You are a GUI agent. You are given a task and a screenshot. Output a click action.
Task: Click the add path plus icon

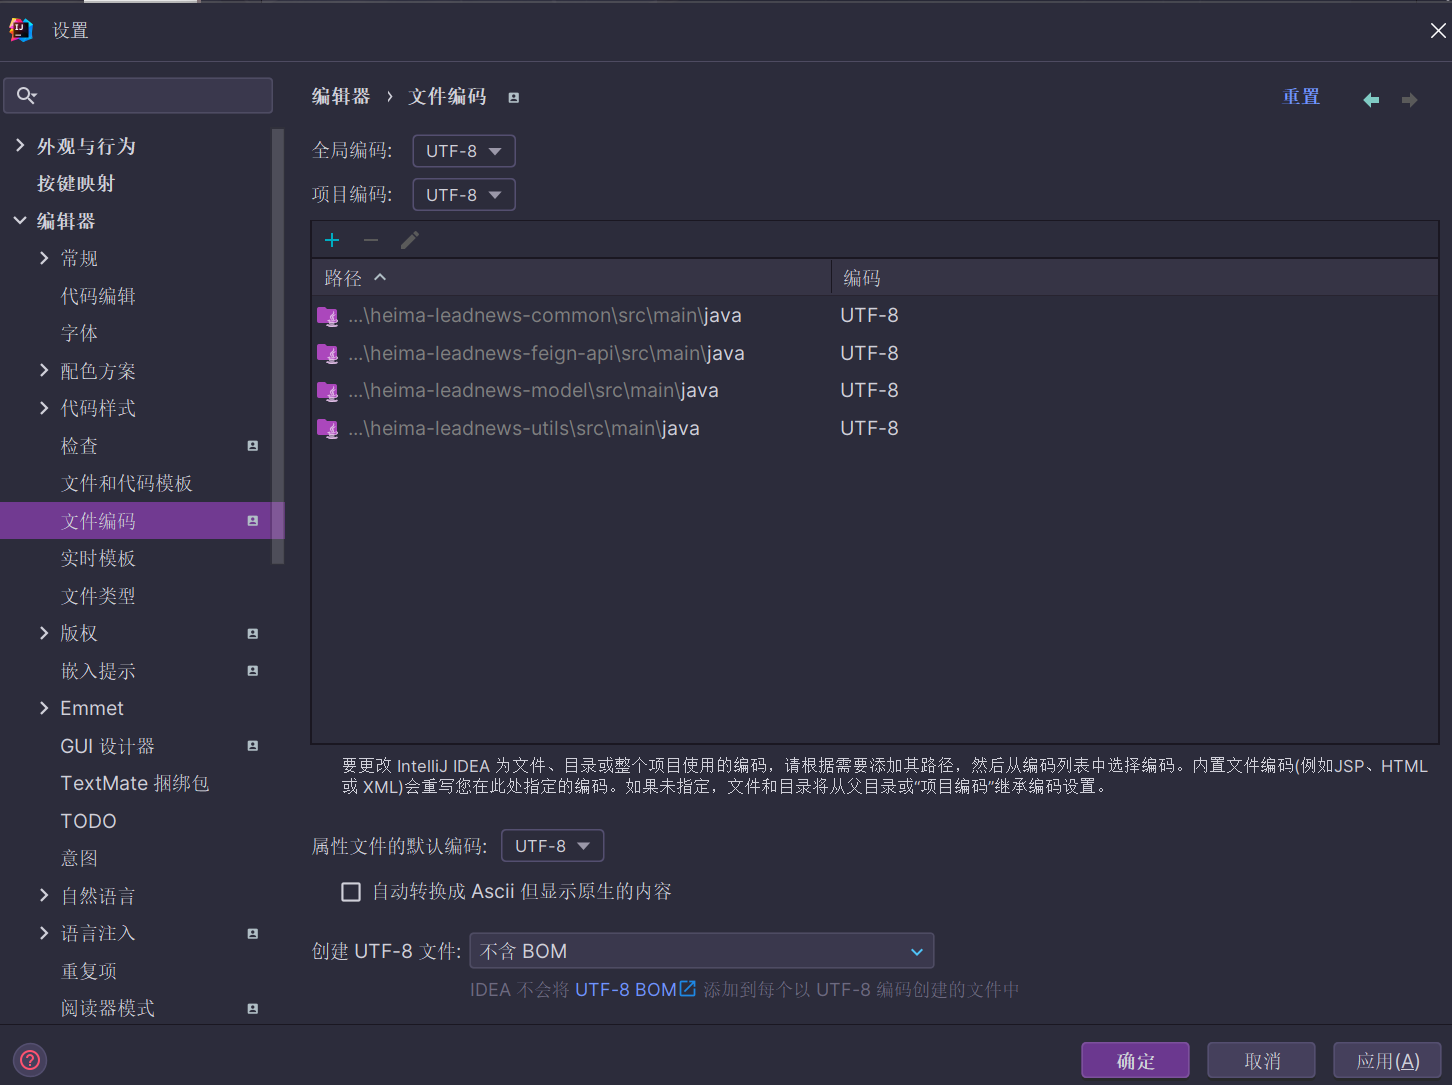pos(332,240)
